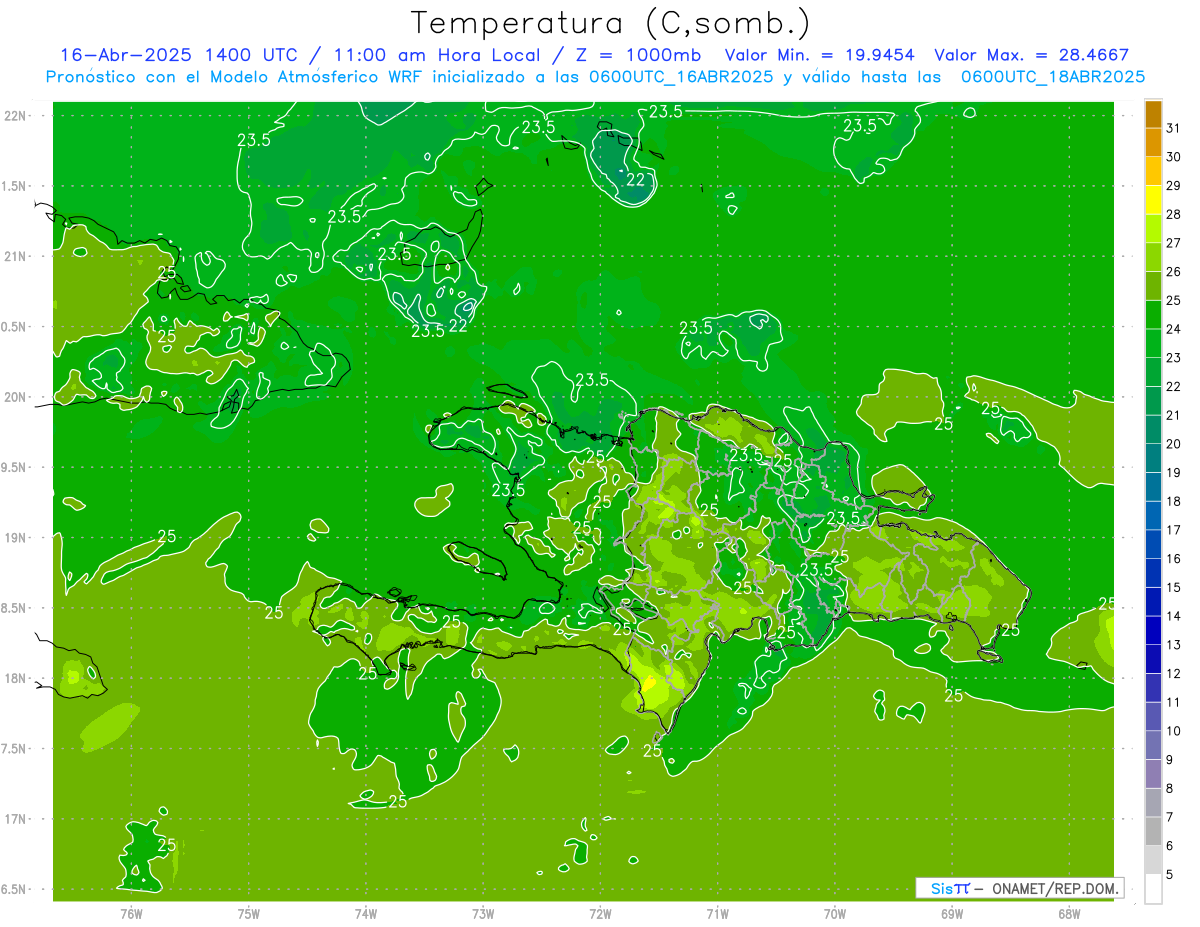The height and width of the screenshot is (927, 1200).
Task: Click the 'ONAMET/REP.DOM.' credit label
Action: [x=1054, y=888]
